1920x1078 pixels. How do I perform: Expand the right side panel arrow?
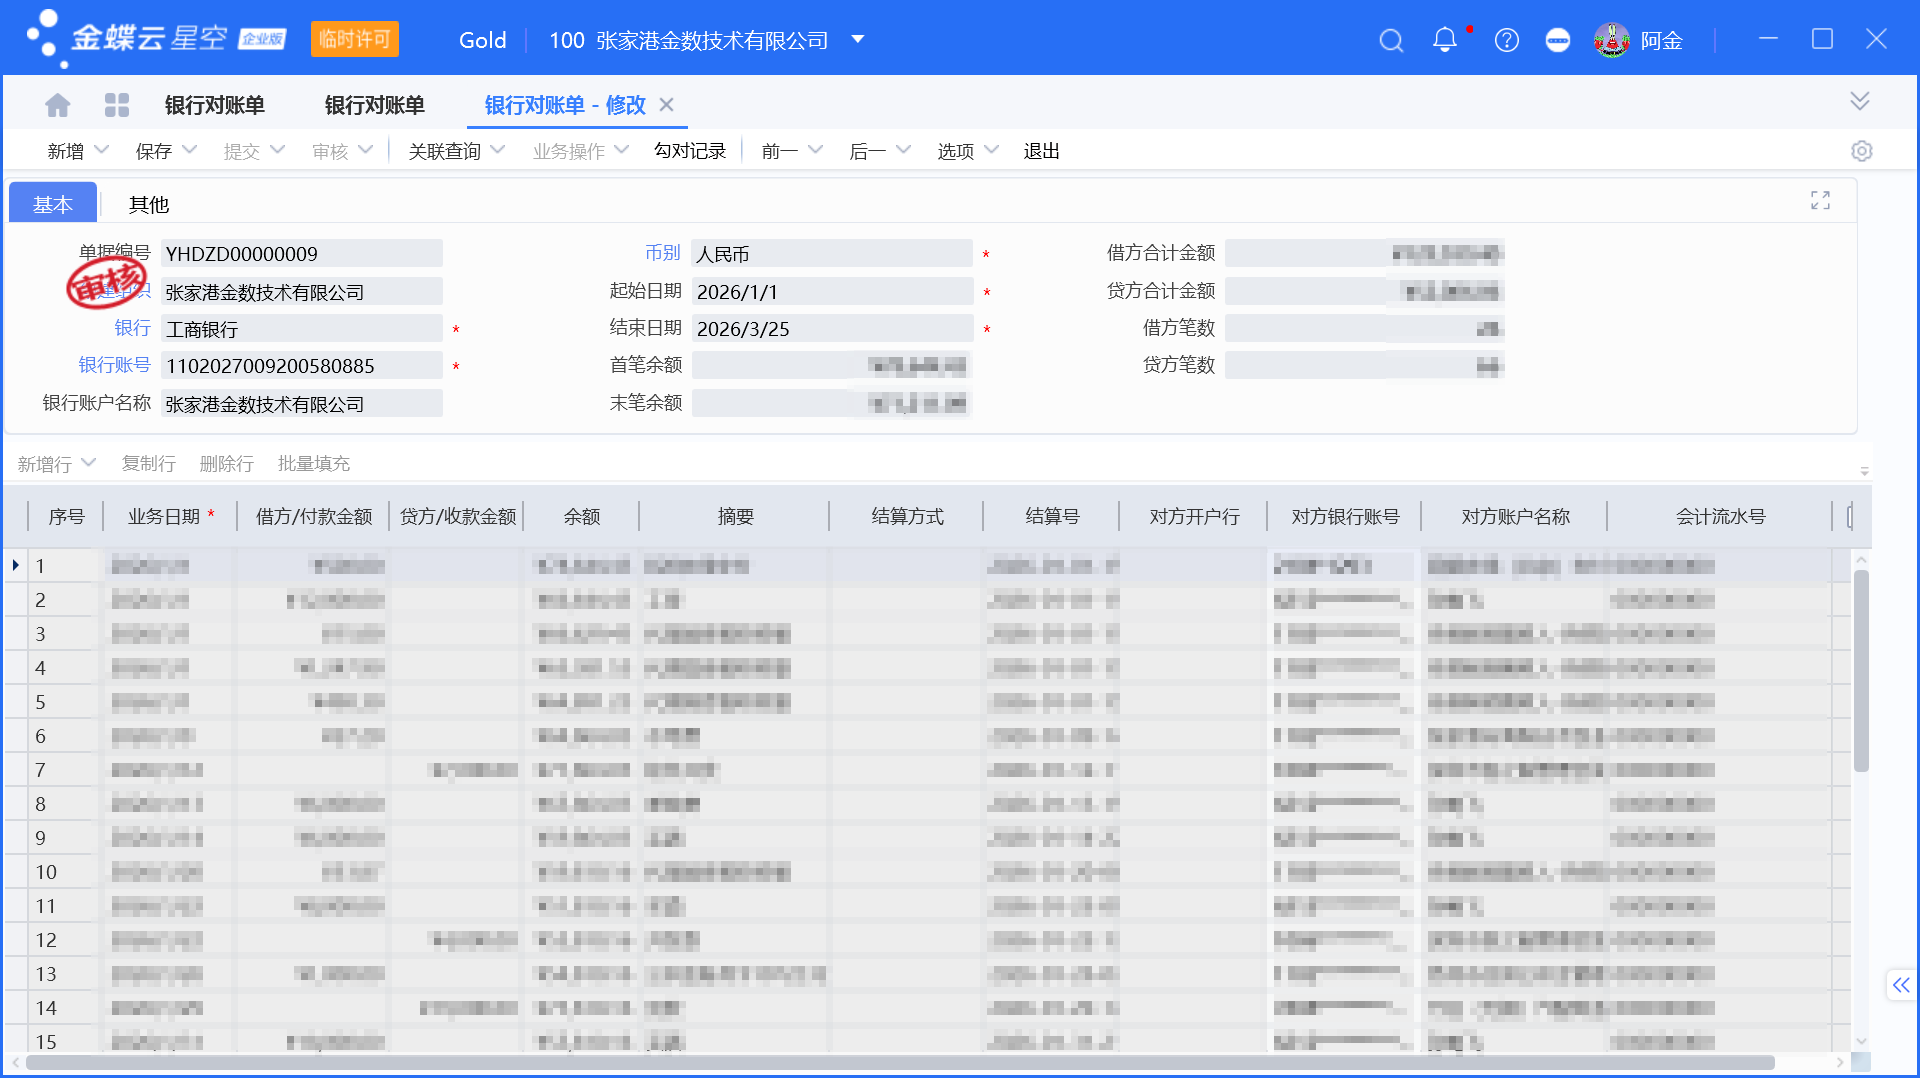[1900, 985]
